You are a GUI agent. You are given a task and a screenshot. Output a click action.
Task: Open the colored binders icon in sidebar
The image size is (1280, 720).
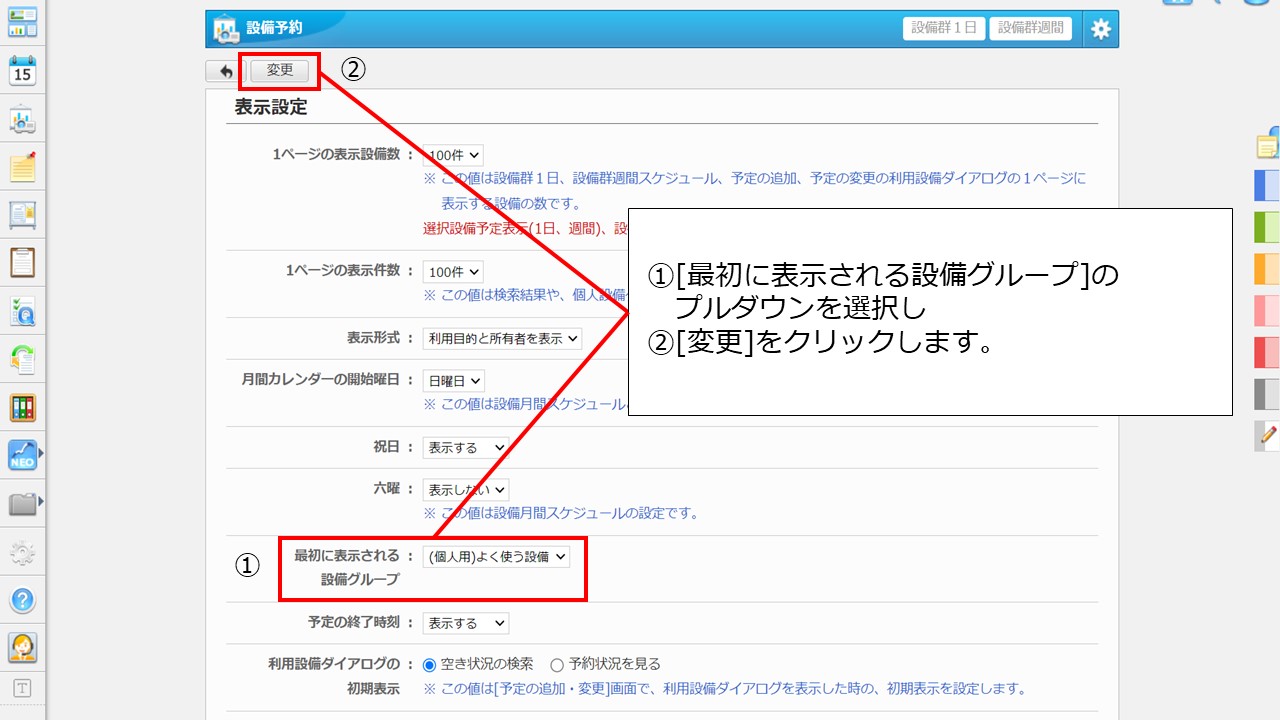click(22, 407)
